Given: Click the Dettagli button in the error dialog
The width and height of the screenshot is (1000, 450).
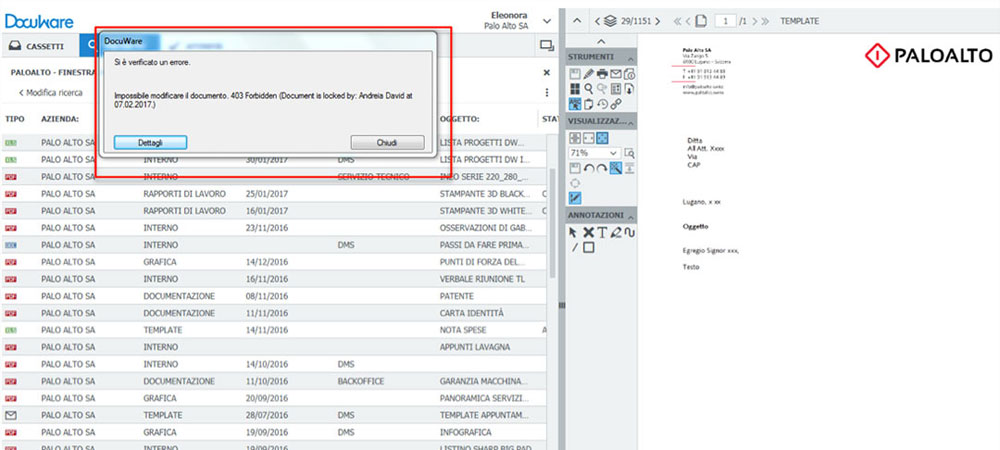Looking at the screenshot, I should click(151, 143).
